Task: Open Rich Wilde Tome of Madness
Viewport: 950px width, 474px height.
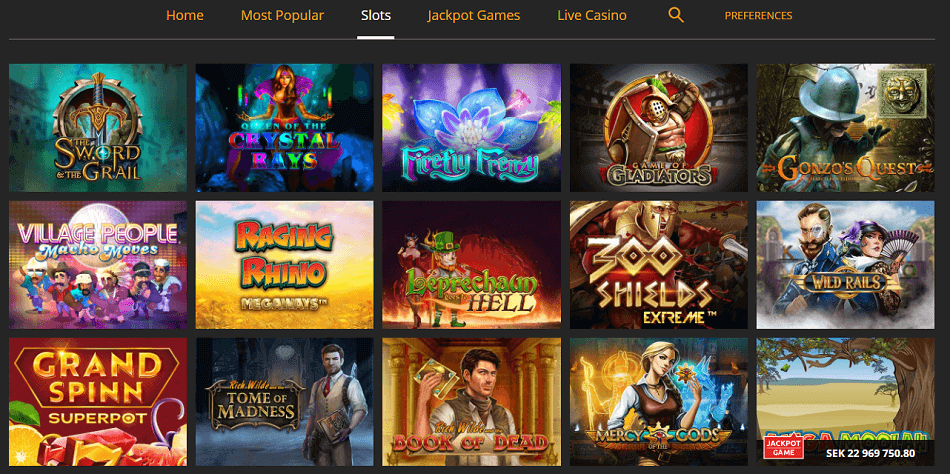Action: point(285,402)
